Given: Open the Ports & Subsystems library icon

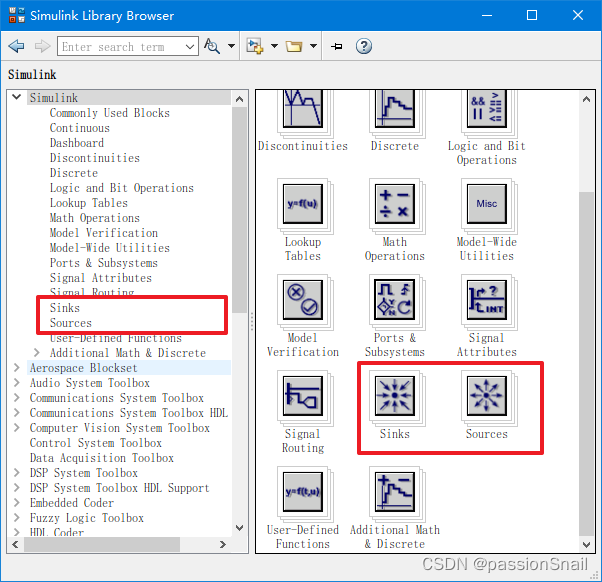Looking at the screenshot, I should tap(395, 300).
